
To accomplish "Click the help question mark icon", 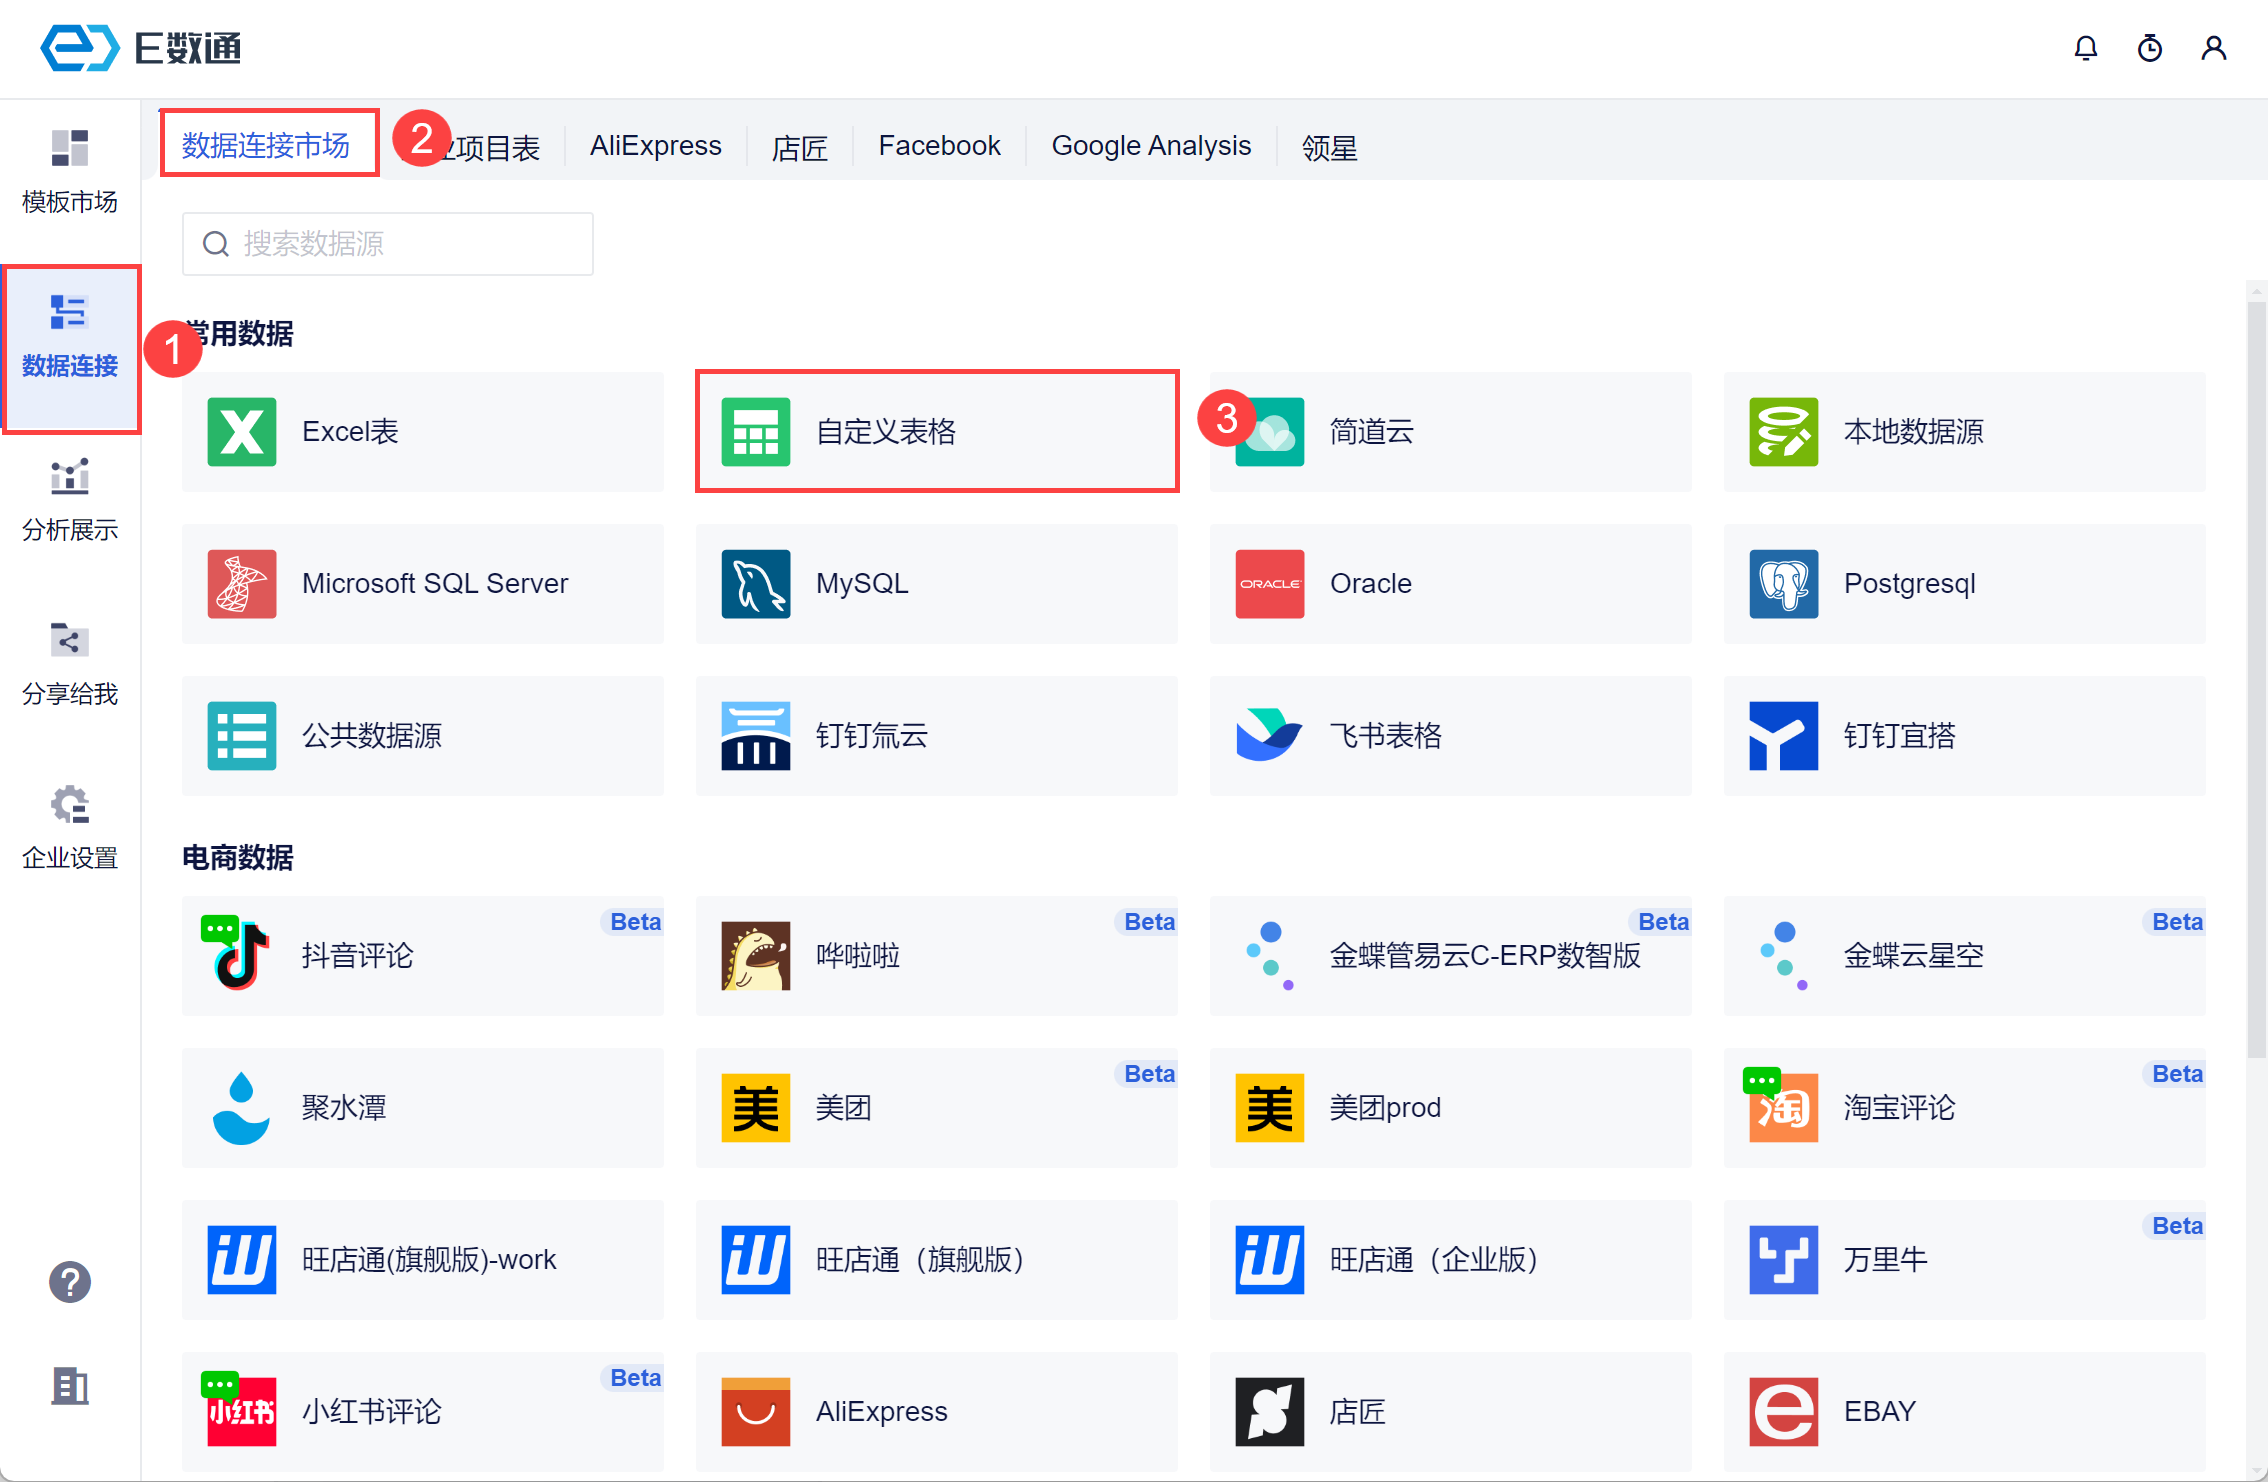I will click(x=70, y=1281).
